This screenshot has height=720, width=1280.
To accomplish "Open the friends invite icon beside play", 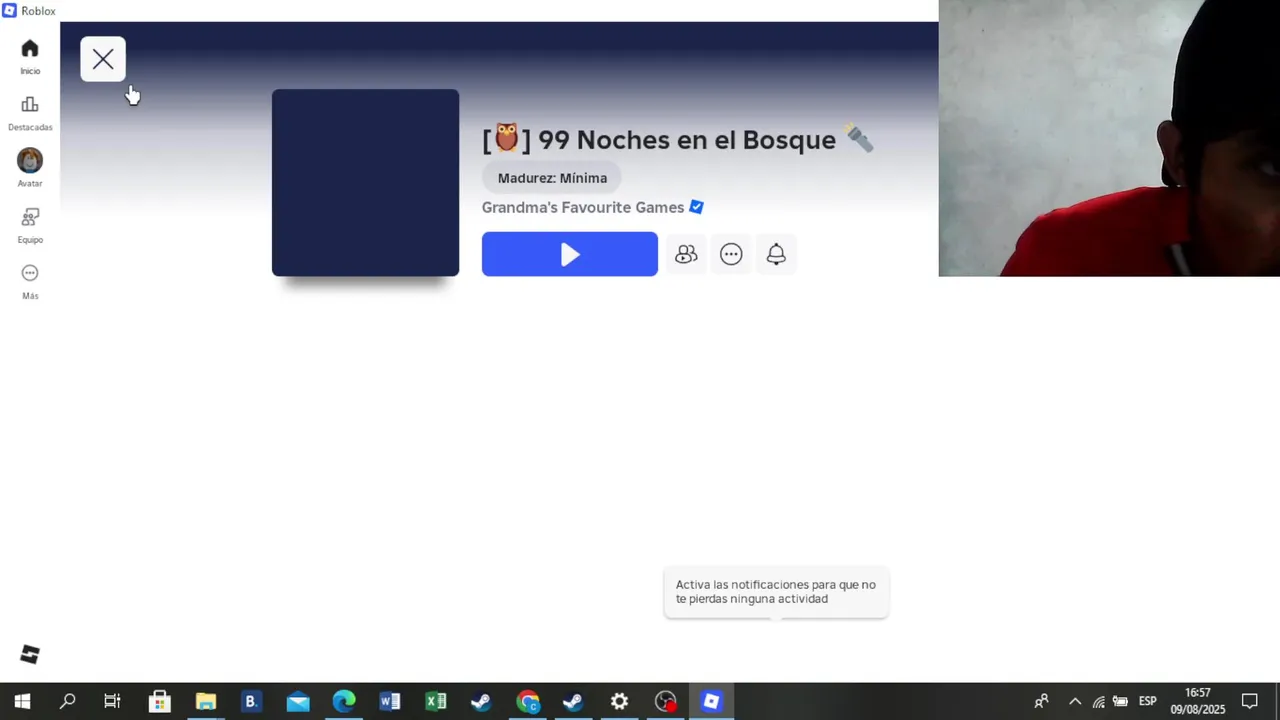I will 686,254.
